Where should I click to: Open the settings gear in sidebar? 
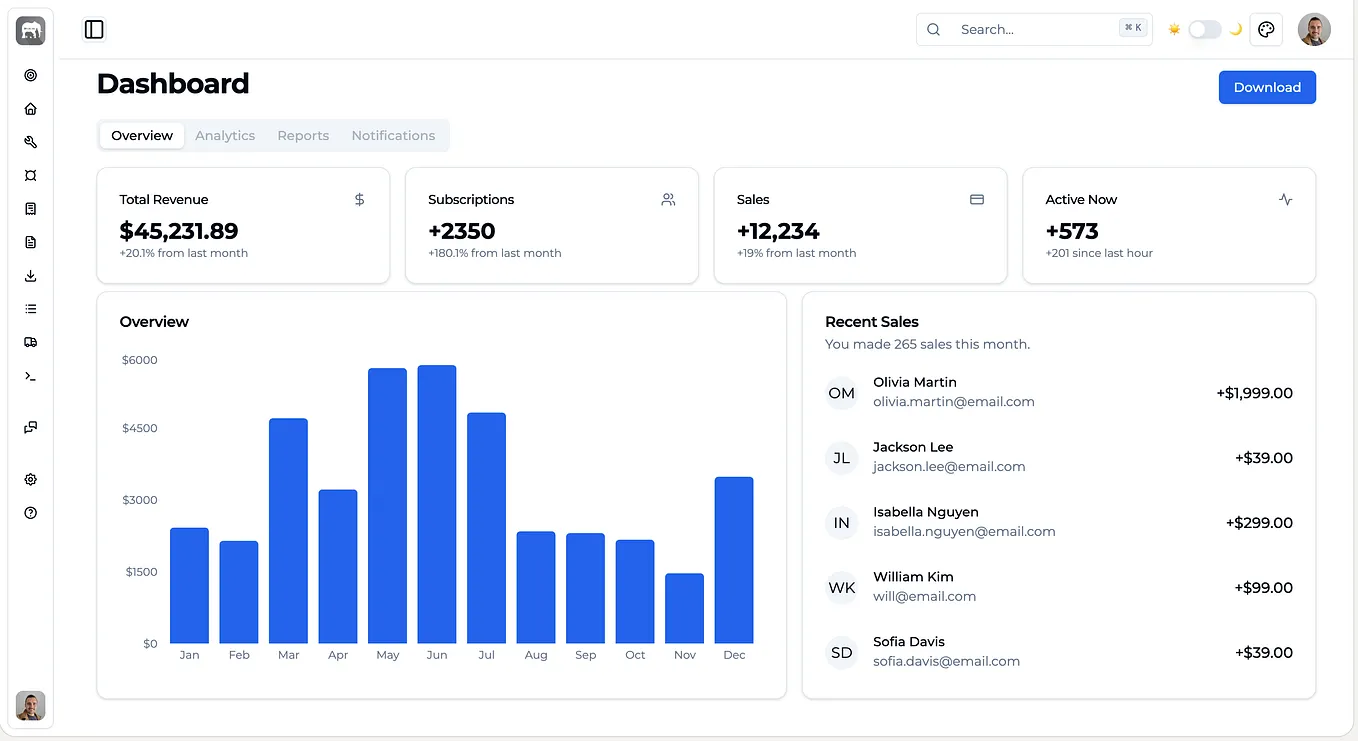(30, 479)
